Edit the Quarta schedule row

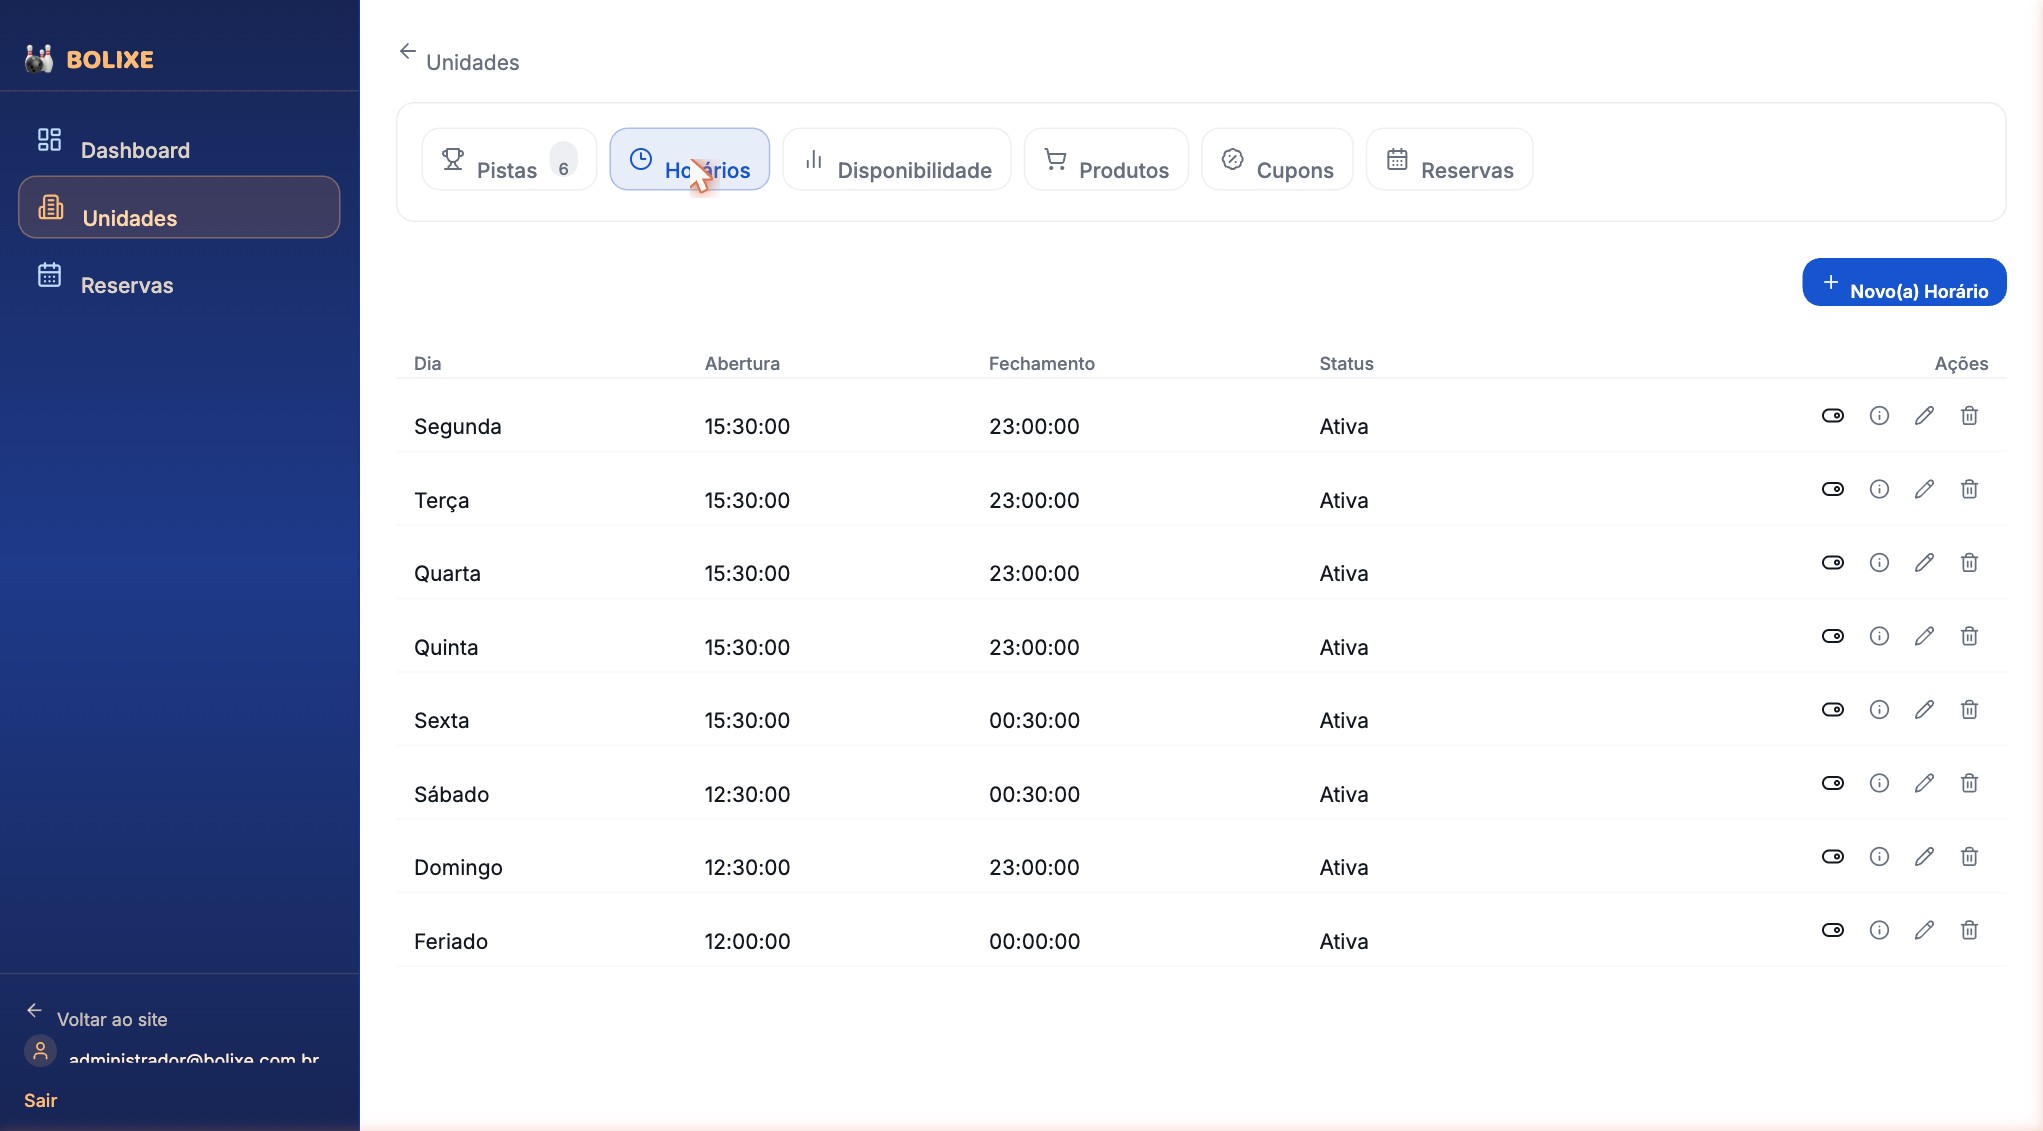point(1924,562)
